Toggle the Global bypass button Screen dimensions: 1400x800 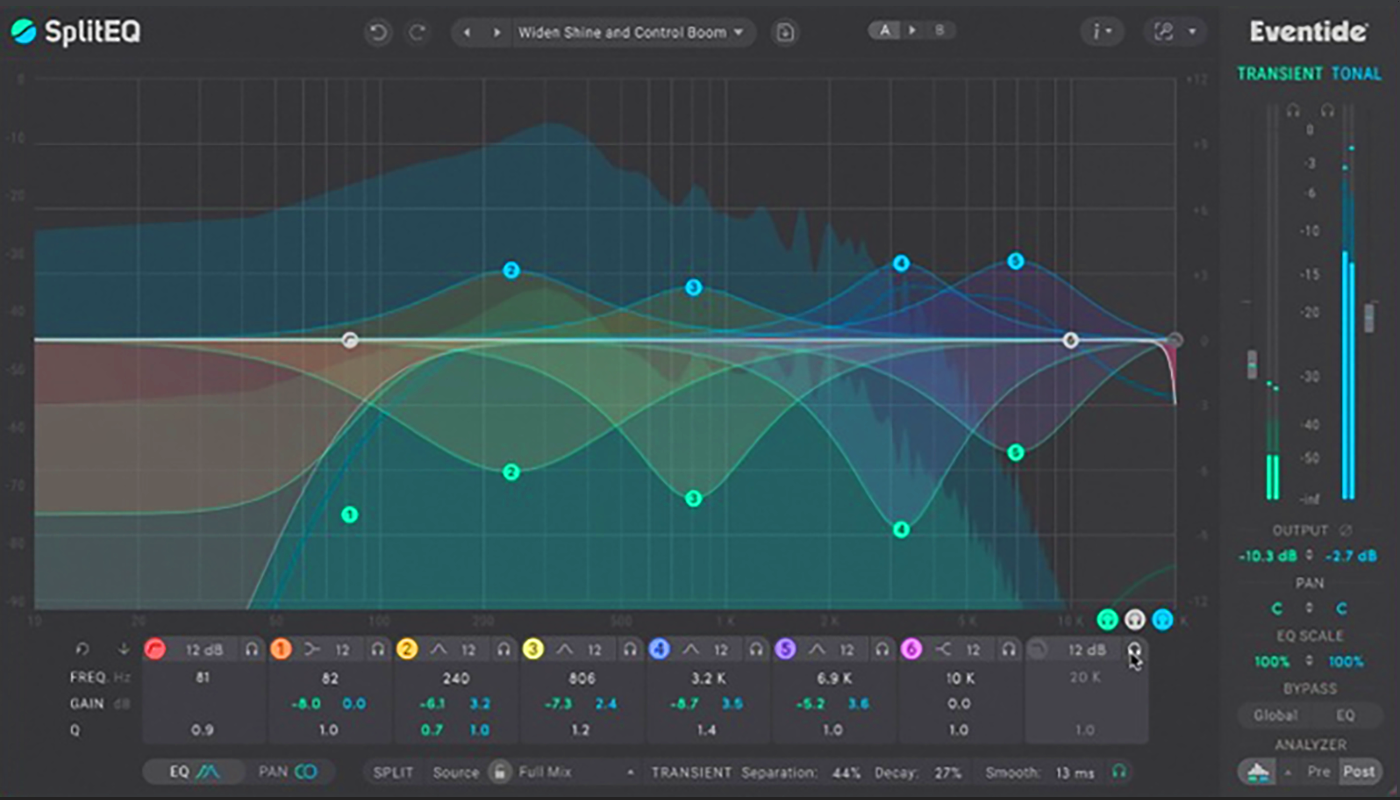pyautogui.click(x=1275, y=715)
